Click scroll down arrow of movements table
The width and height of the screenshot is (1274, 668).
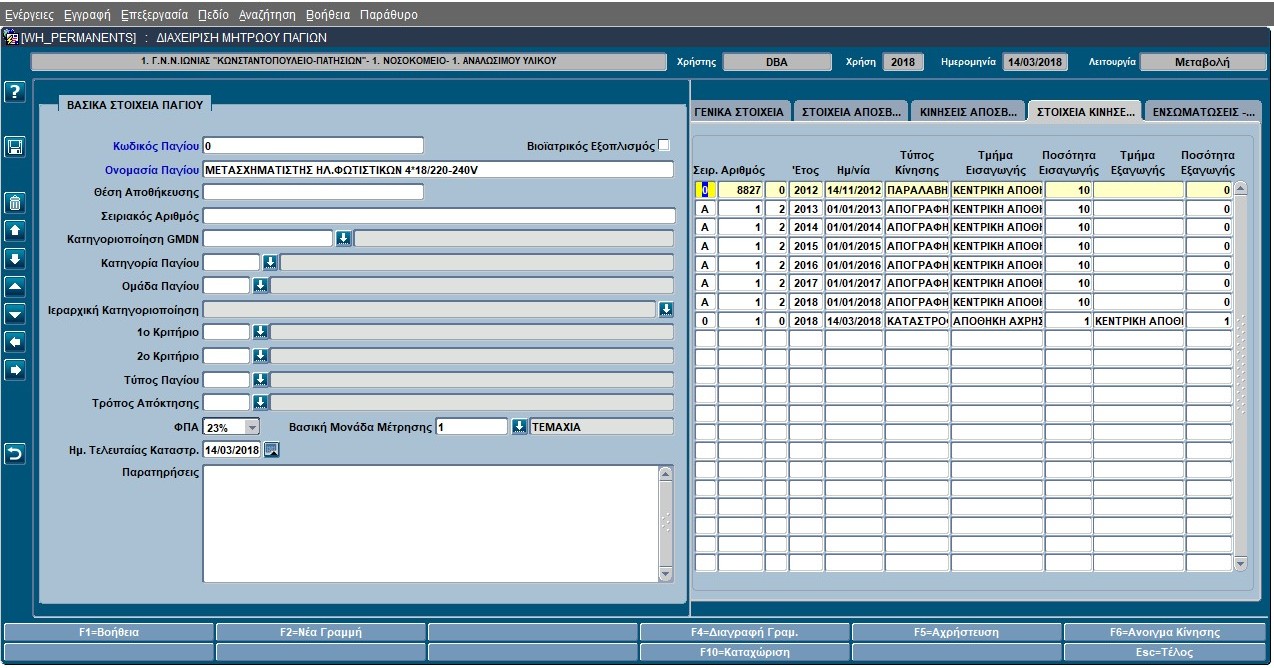[x=1241, y=564]
